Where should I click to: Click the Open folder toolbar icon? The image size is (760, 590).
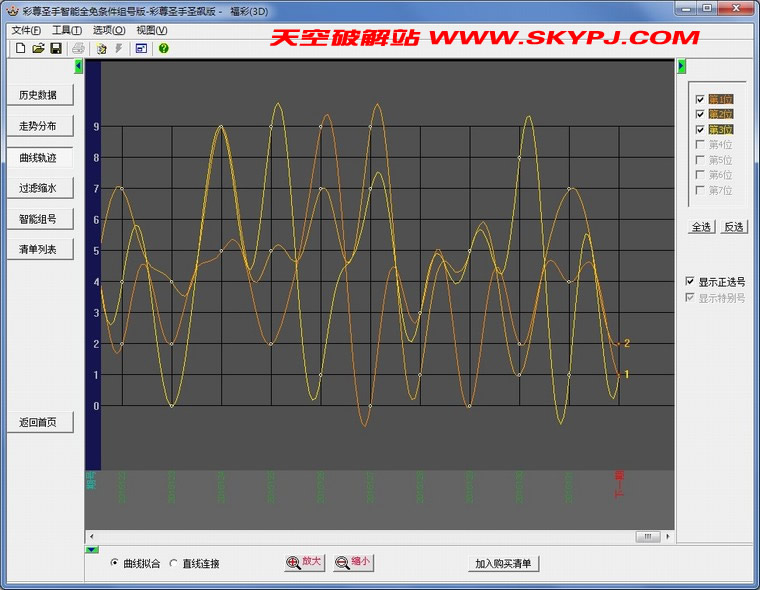(x=38, y=48)
